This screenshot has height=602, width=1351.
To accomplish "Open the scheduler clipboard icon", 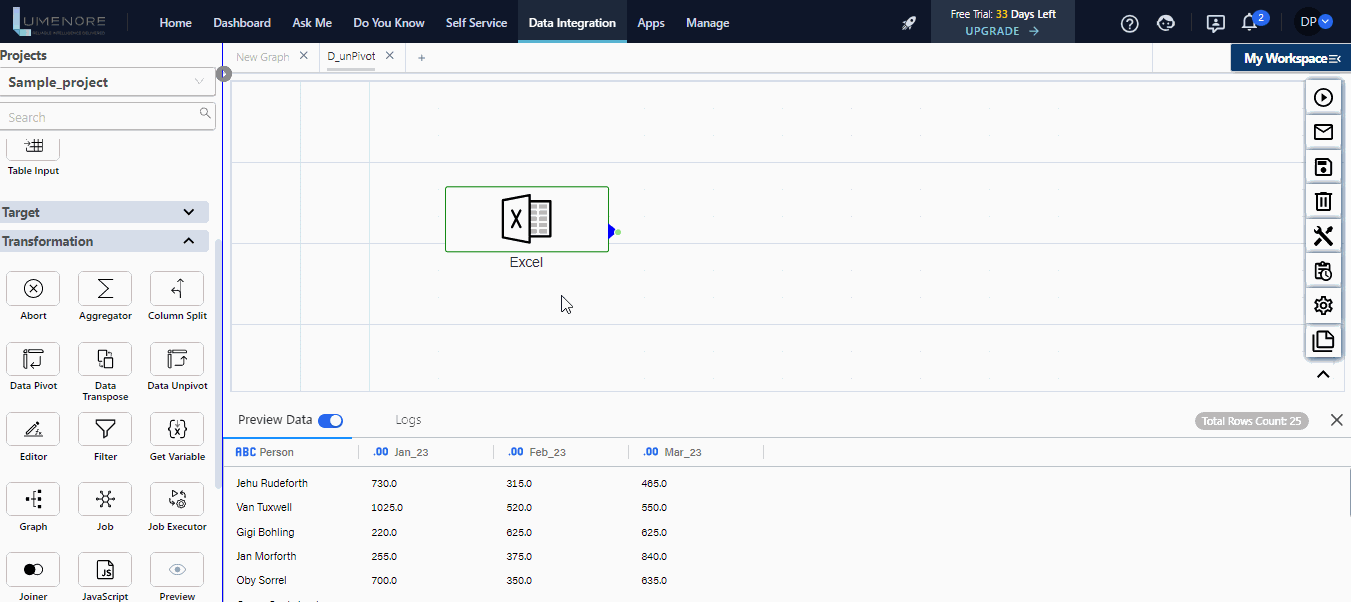I will pyautogui.click(x=1323, y=271).
